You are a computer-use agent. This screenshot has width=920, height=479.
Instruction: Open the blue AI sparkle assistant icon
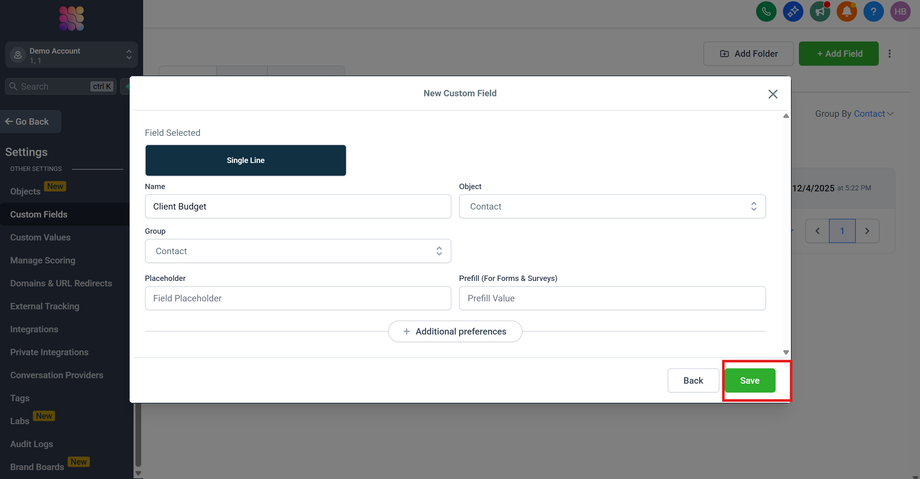click(793, 12)
